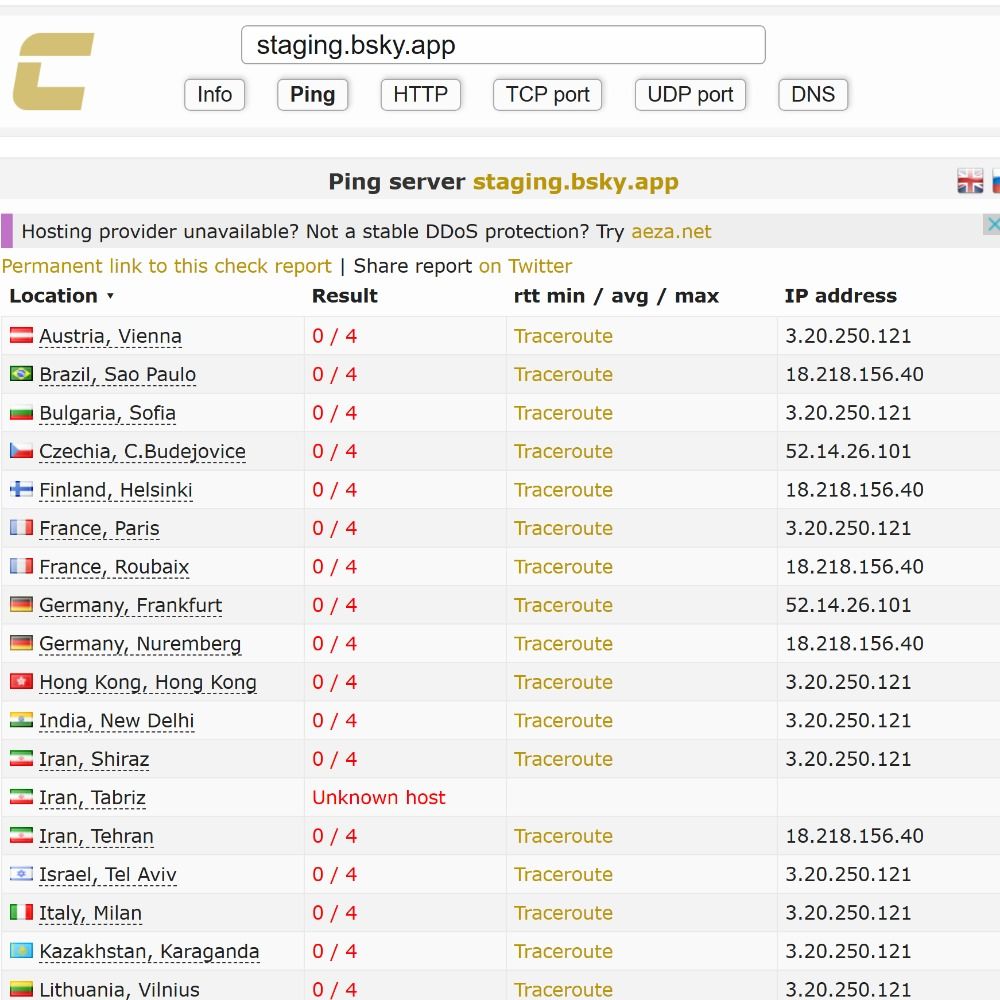Open the TCP port check tab
The height and width of the screenshot is (1000, 1000).
click(x=547, y=94)
